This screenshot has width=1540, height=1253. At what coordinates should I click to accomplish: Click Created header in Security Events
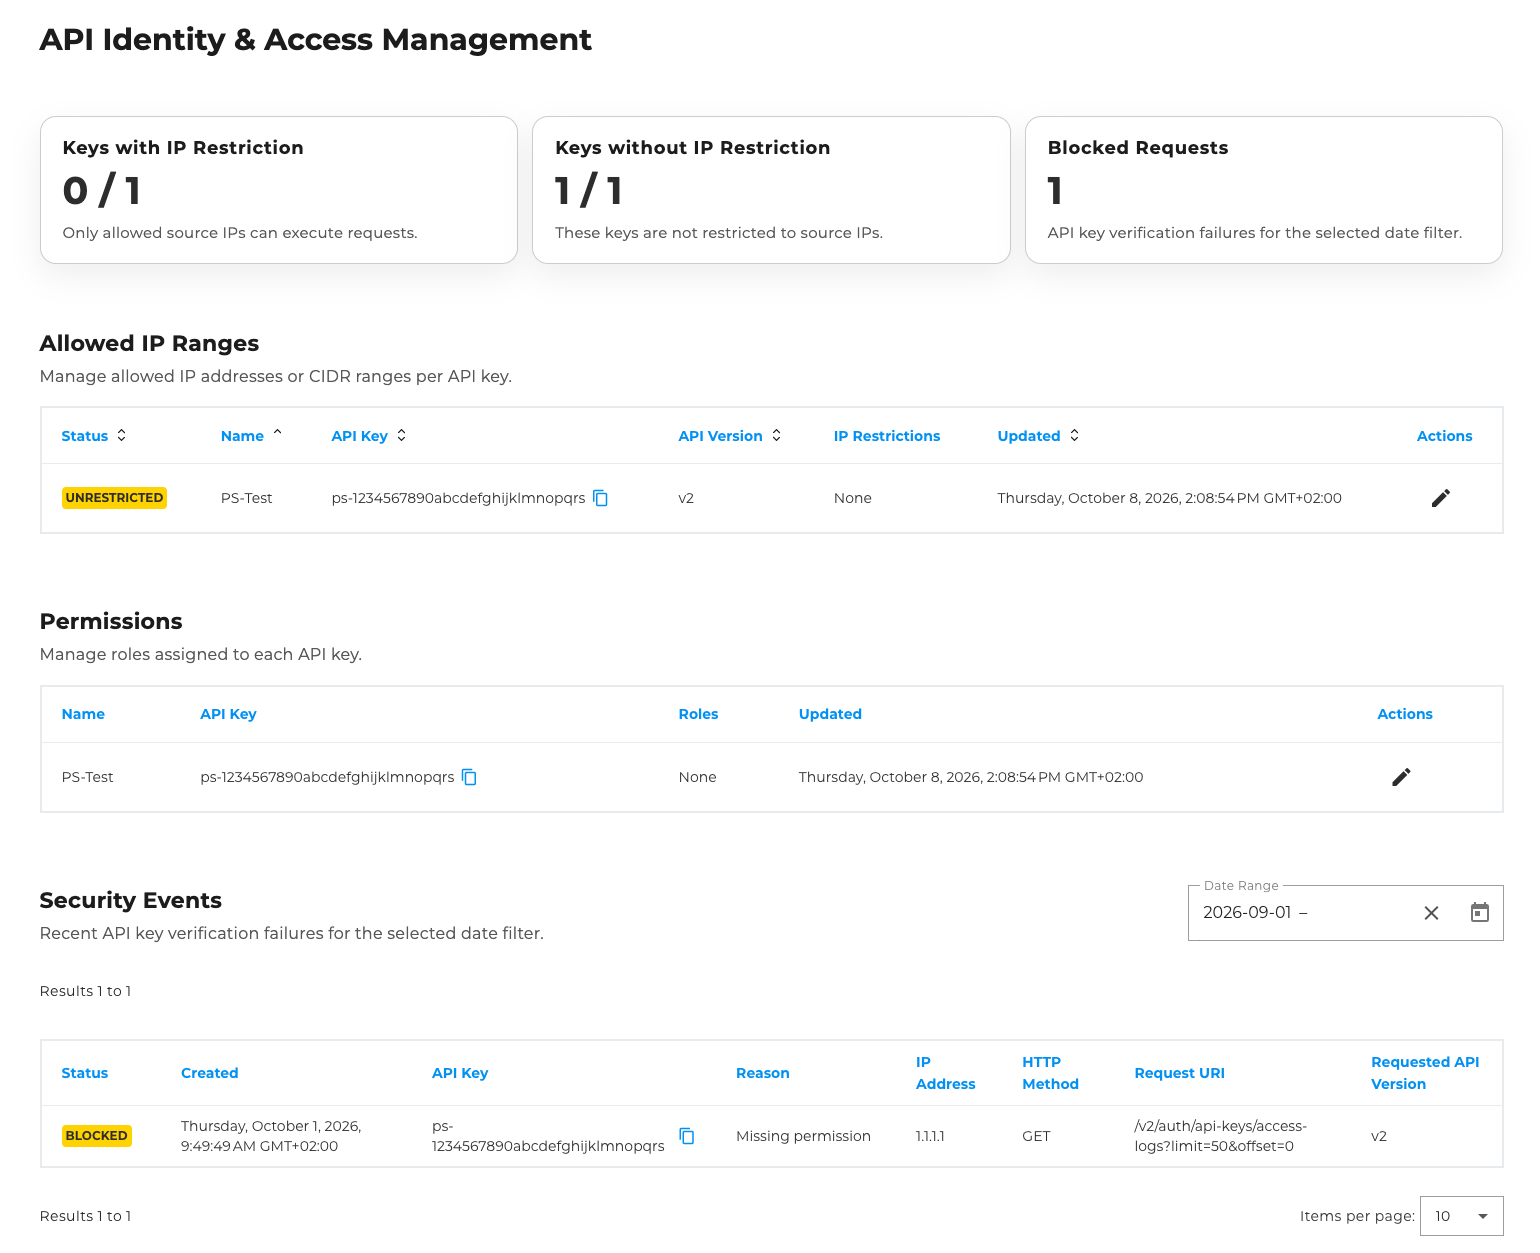209,1073
